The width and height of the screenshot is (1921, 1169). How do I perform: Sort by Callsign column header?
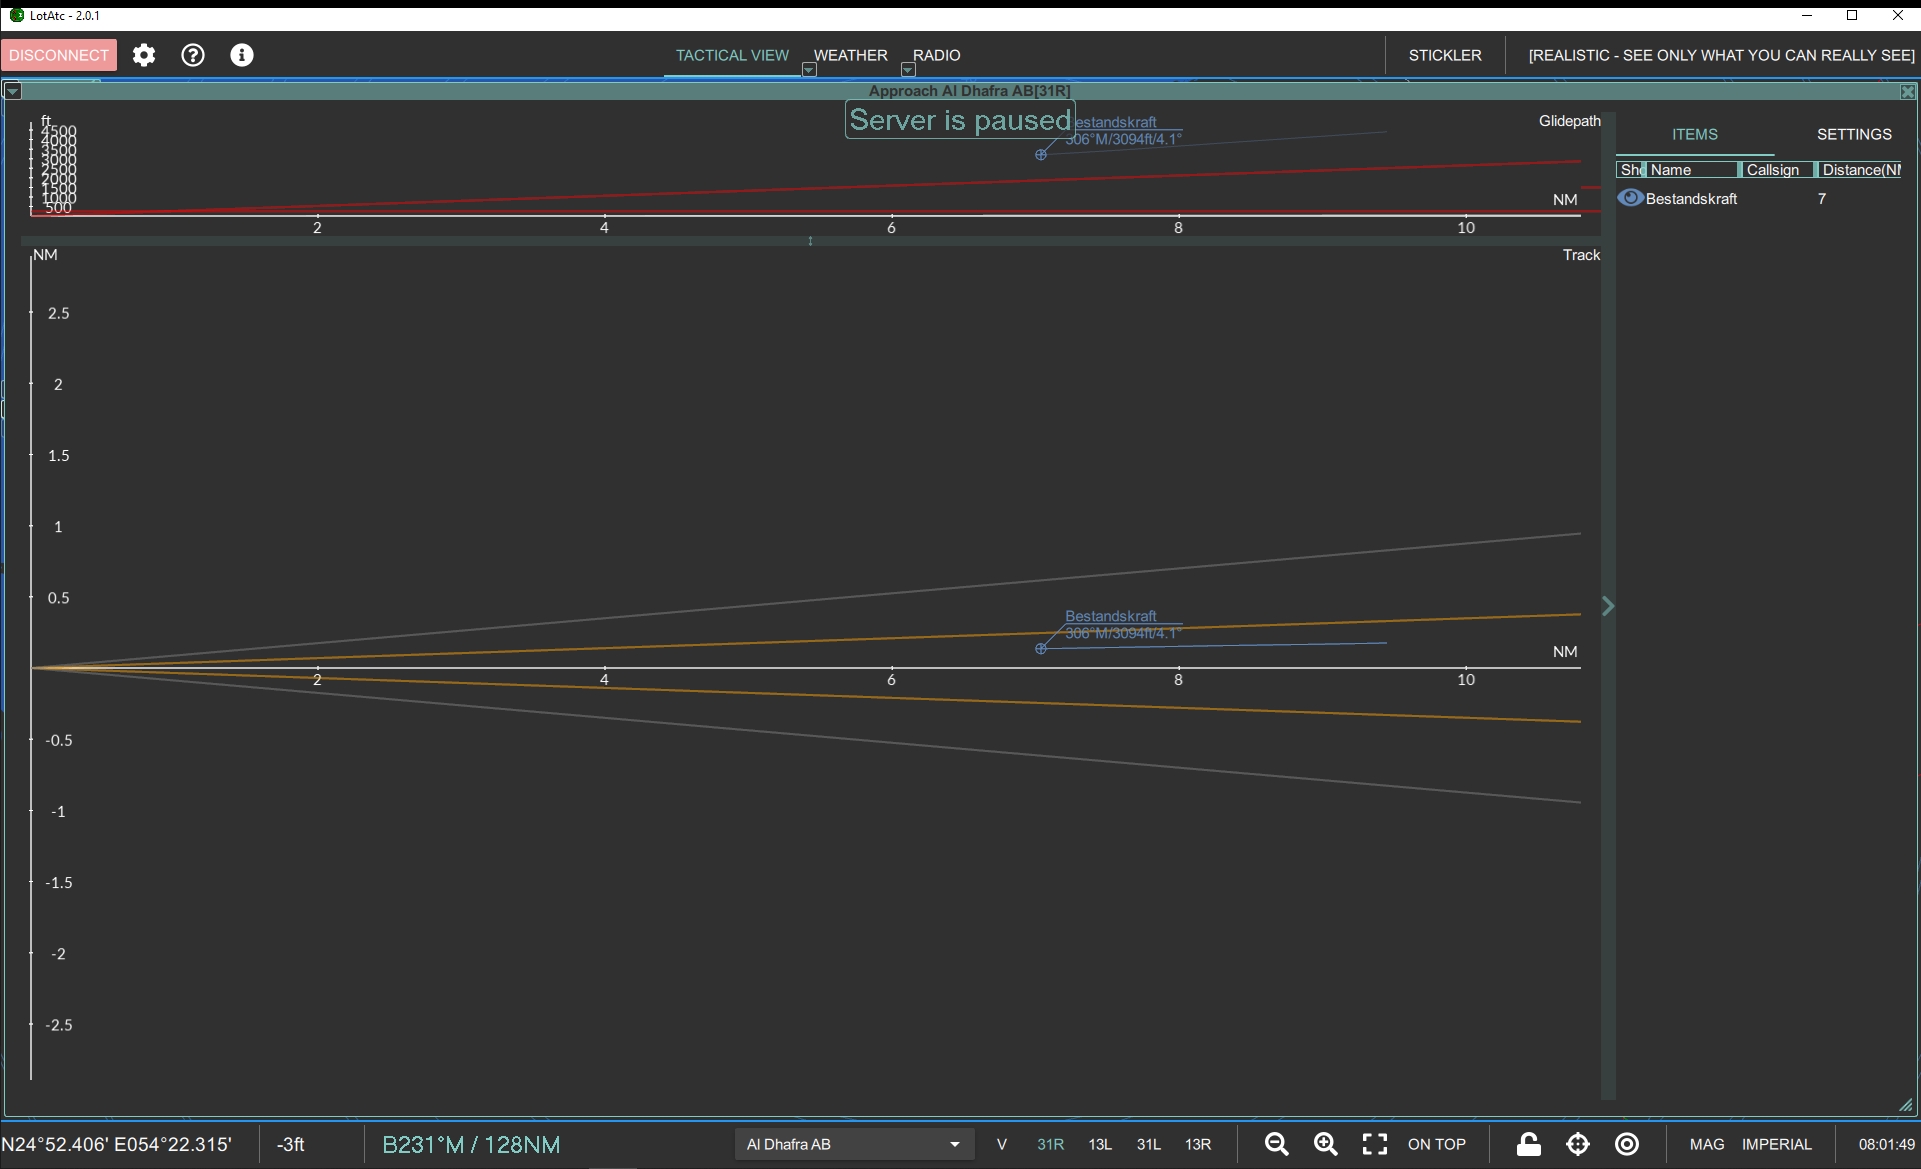(1777, 170)
